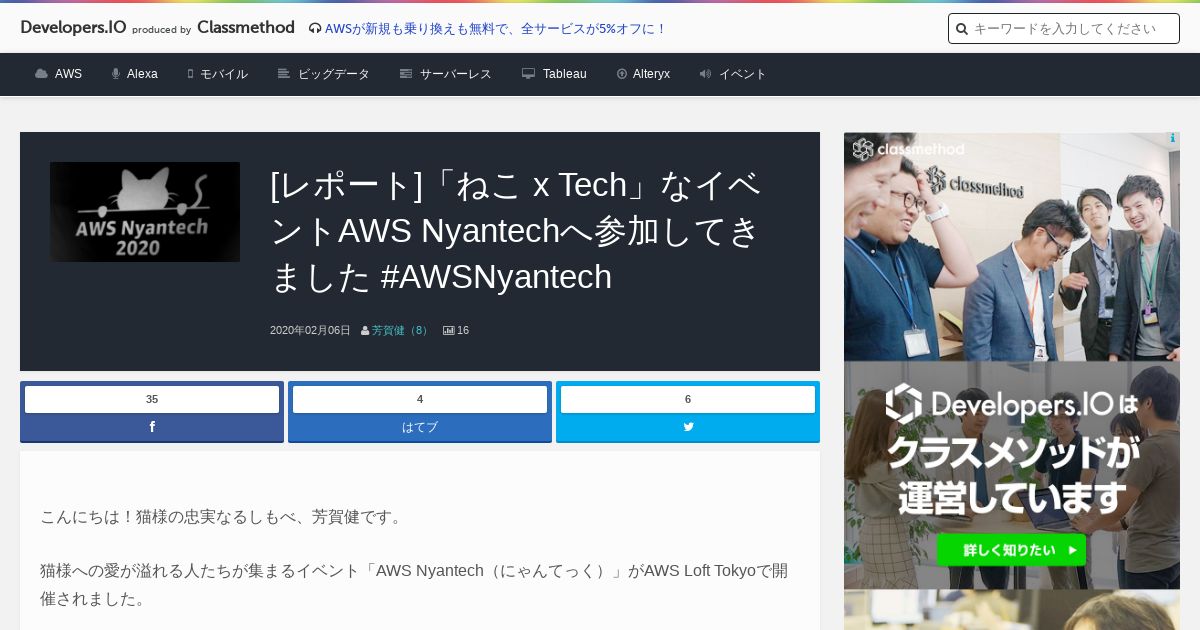This screenshot has height=630, width=1200.
Task: Click the headset icon beside the announcement
Action: pyautogui.click(x=315, y=28)
